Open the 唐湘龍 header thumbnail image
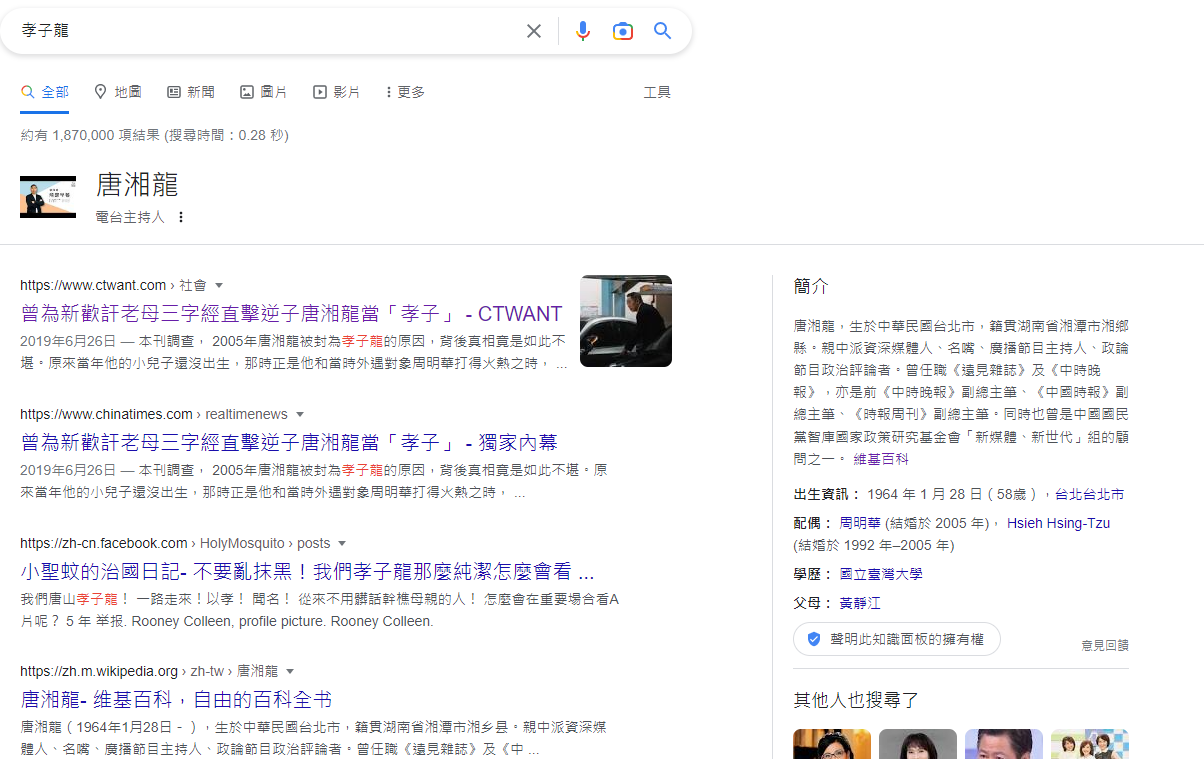 click(48, 197)
